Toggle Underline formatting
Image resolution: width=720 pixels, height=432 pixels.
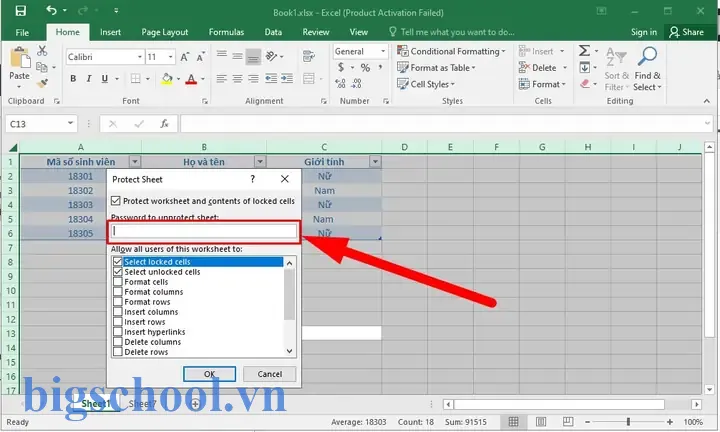coord(105,79)
